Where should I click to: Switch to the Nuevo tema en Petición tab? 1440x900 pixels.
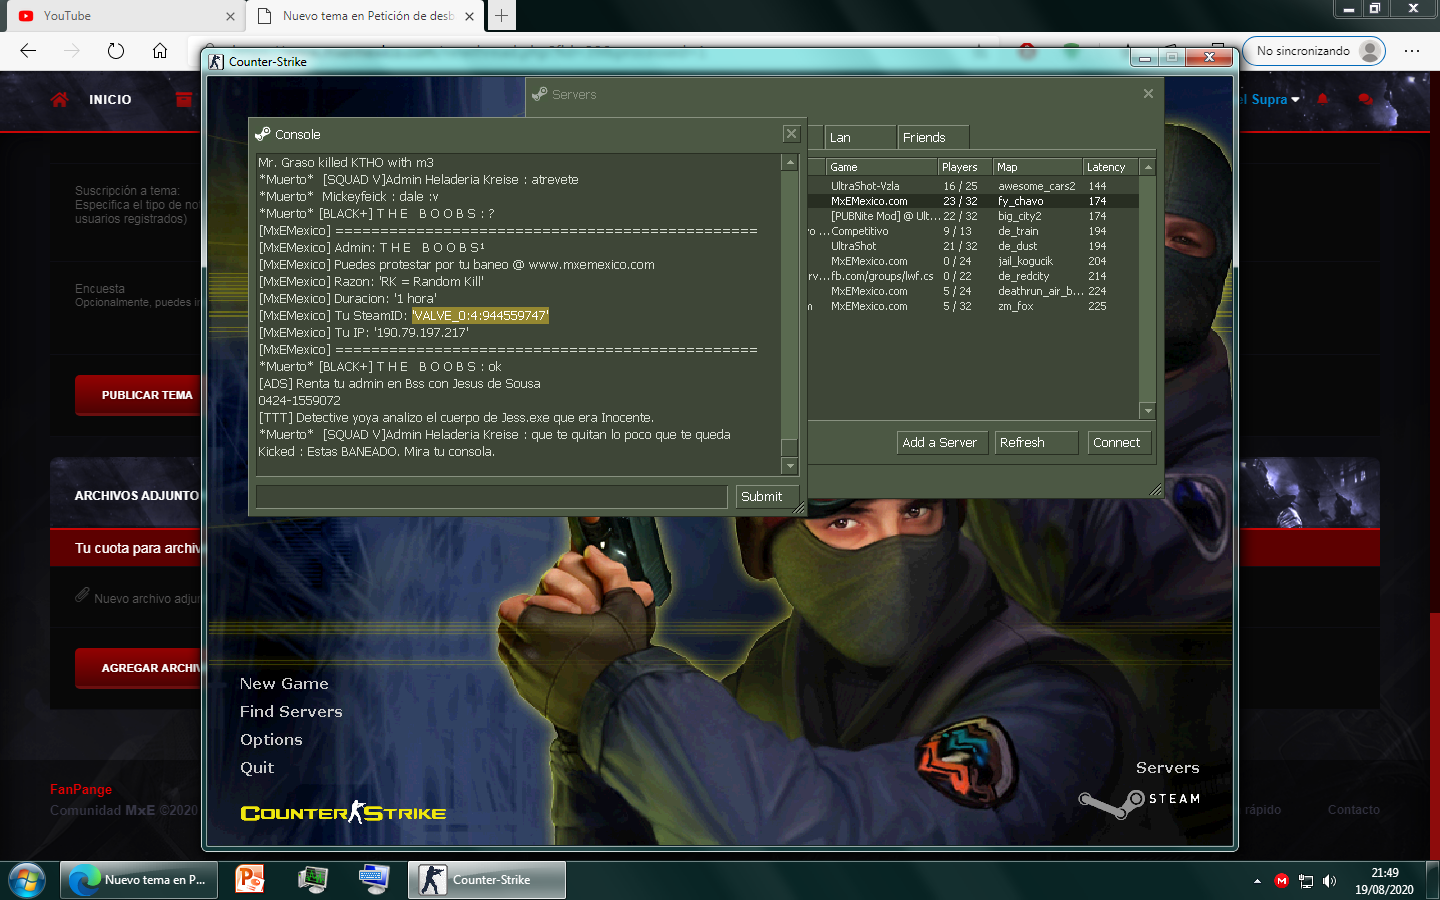point(367,16)
